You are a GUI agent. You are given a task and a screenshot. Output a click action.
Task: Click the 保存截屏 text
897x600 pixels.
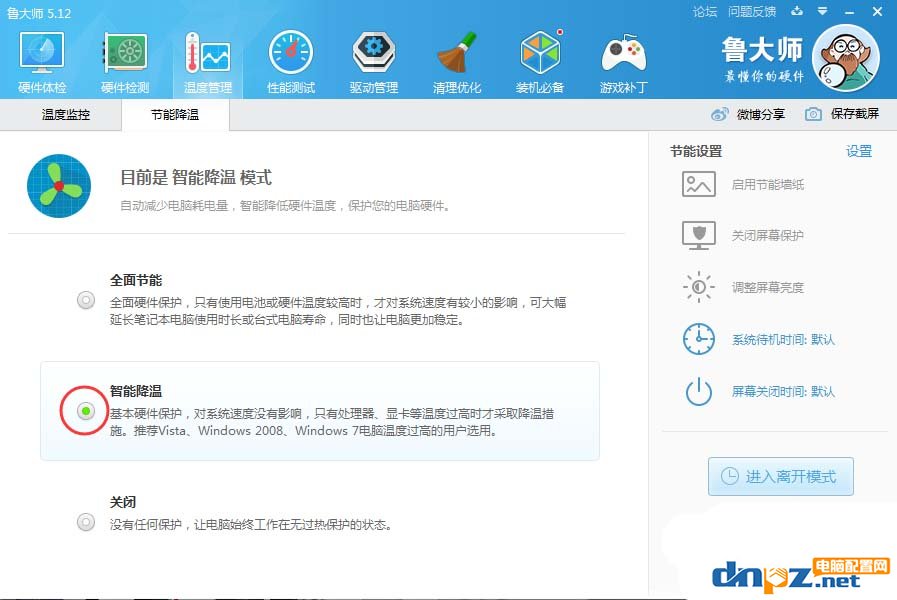point(855,114)
